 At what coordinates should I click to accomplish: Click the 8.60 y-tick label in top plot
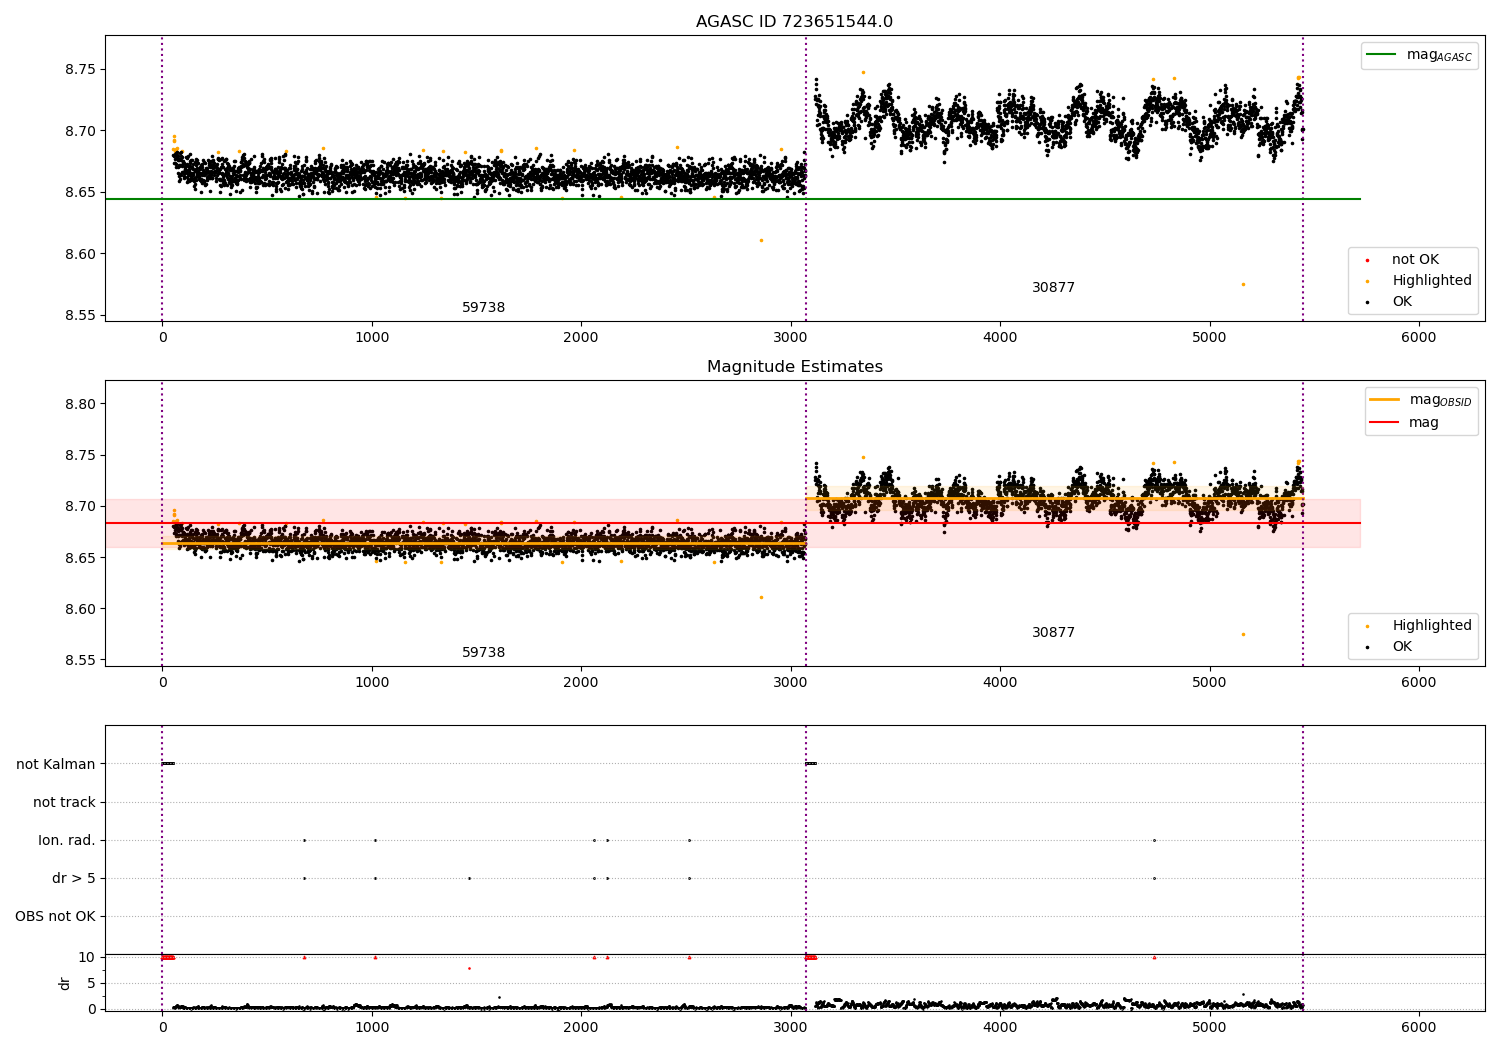click(x=81, y=254)
